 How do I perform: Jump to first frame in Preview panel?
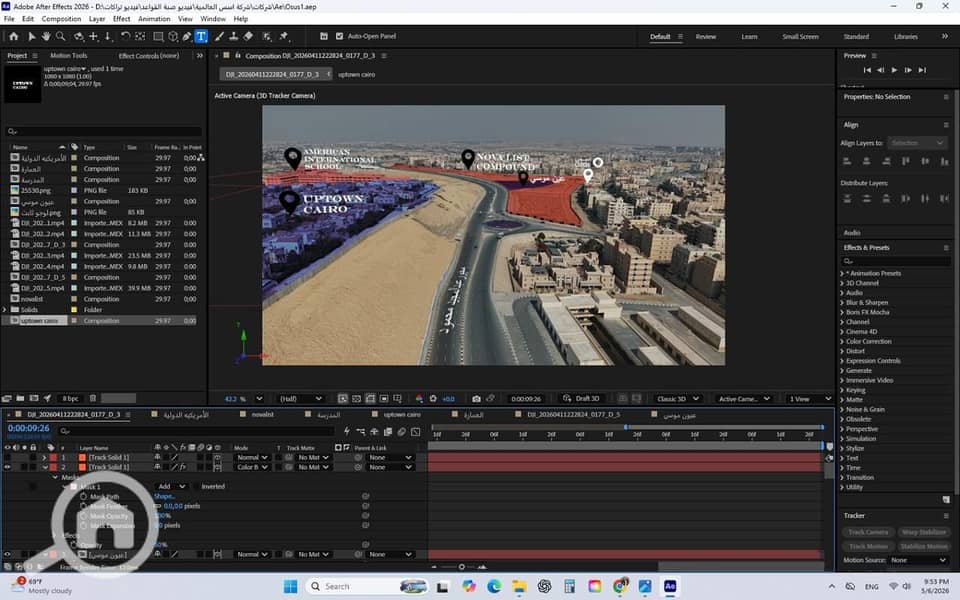[867, 70]
